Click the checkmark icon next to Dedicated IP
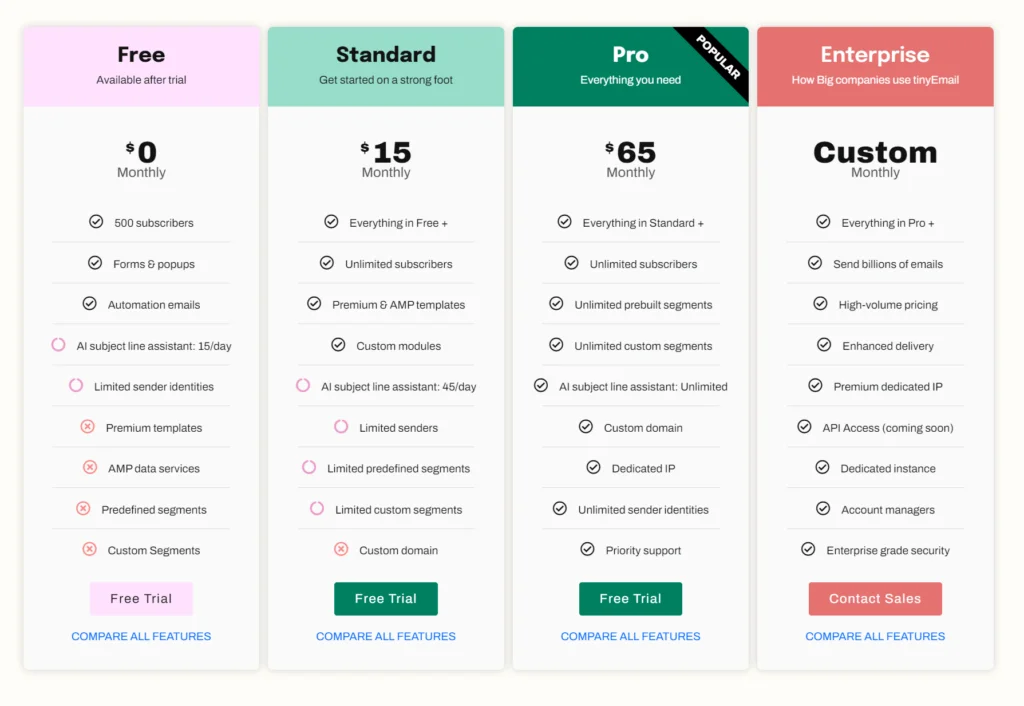The height and width of the screenshot is (706, 1024). pos(592,468)
